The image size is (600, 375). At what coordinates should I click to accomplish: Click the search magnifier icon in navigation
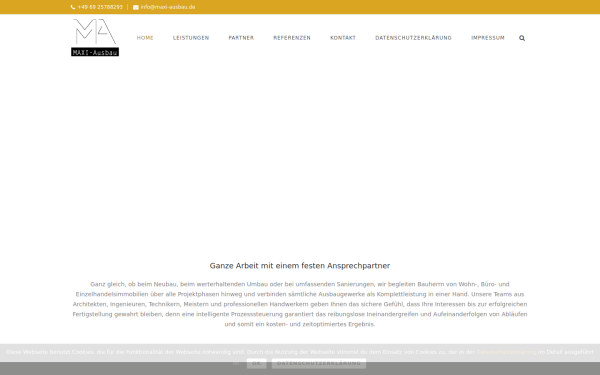(x=522, y=38)
